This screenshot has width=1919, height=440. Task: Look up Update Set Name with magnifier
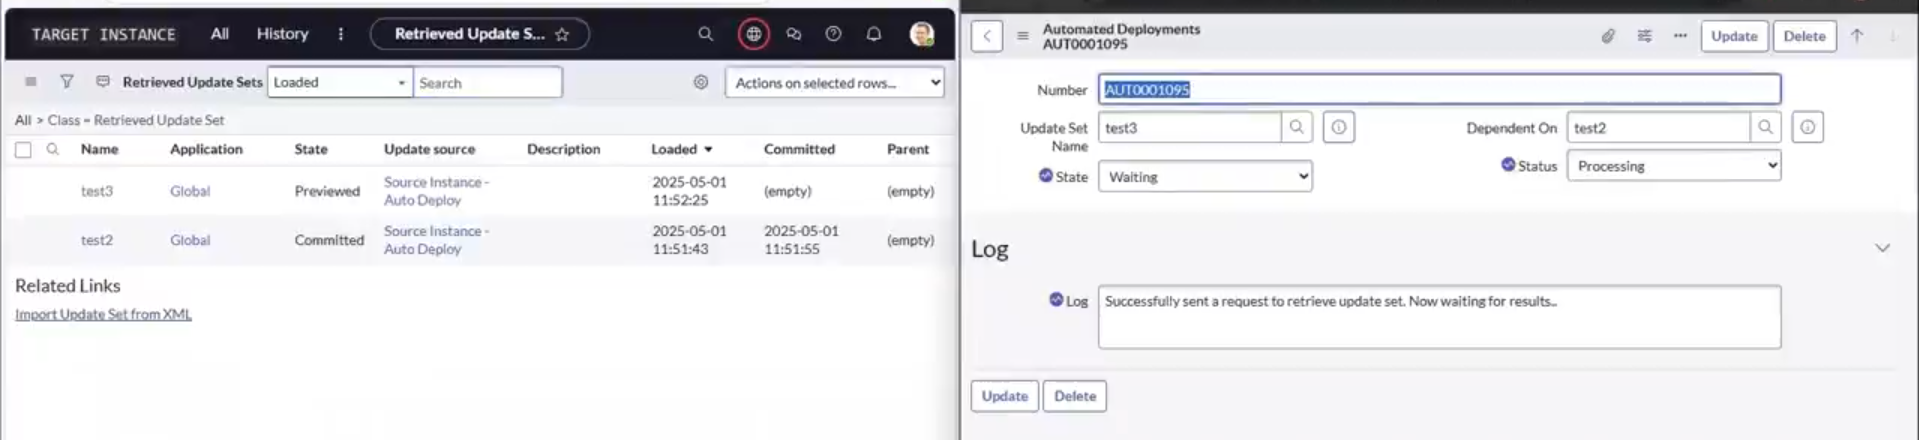[x=1296, y=127]
